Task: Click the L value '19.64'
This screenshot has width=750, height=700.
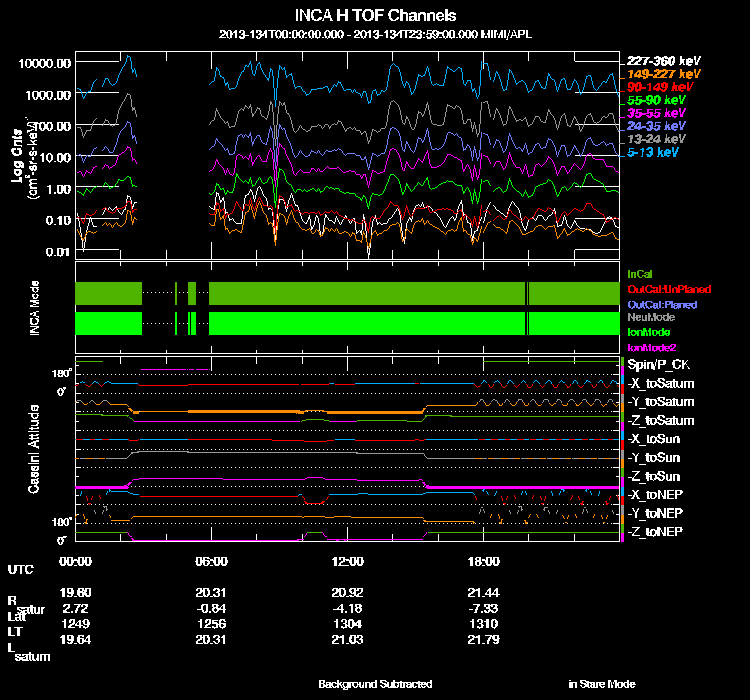Action: pyautogui.click(x=75, y=639)
